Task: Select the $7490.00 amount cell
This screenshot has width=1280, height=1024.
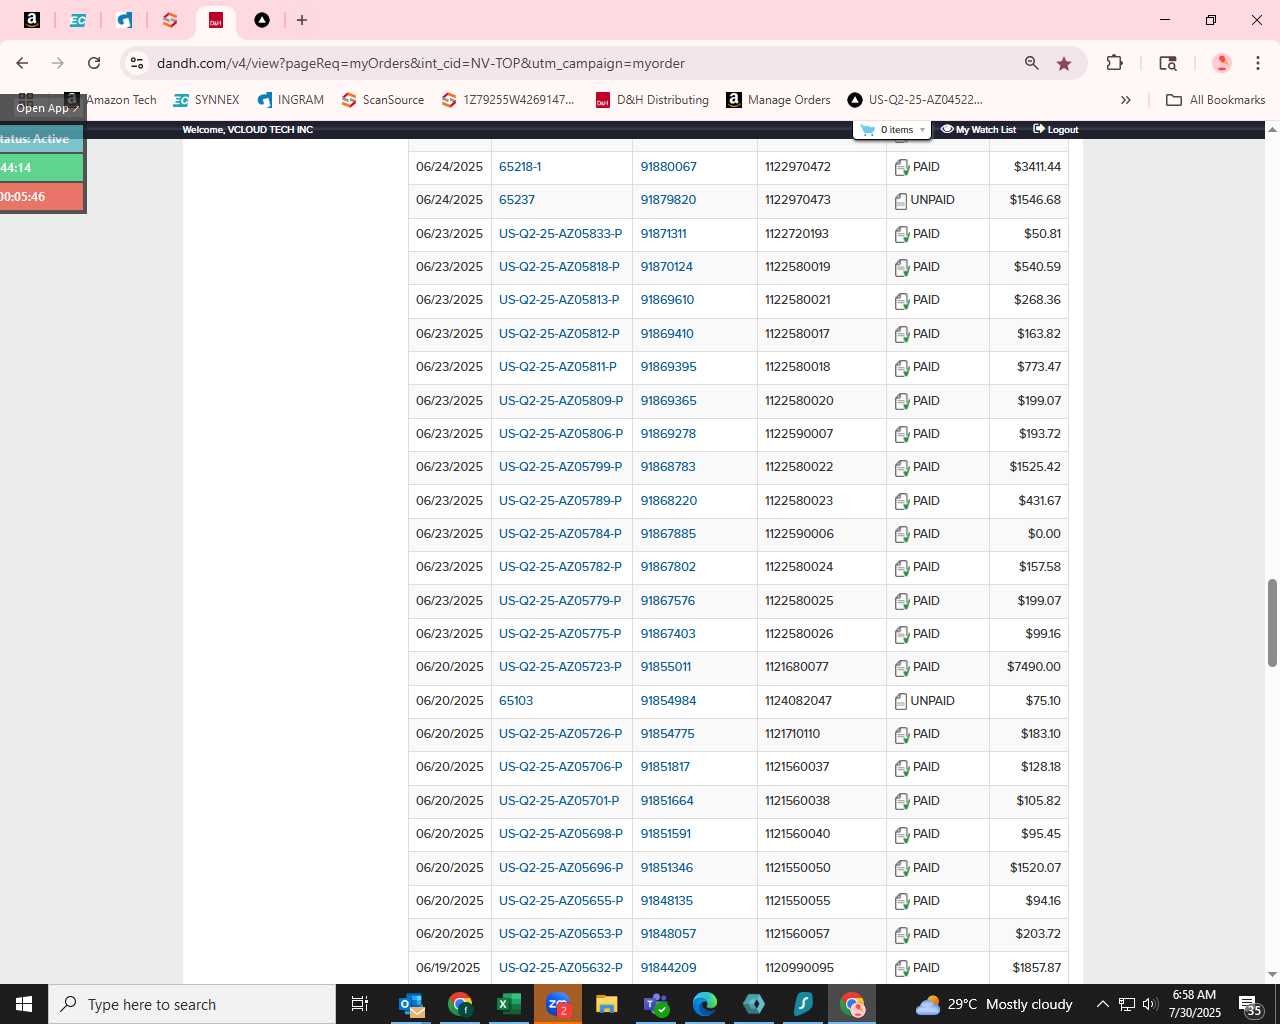Action: [x=1029, y=667]
